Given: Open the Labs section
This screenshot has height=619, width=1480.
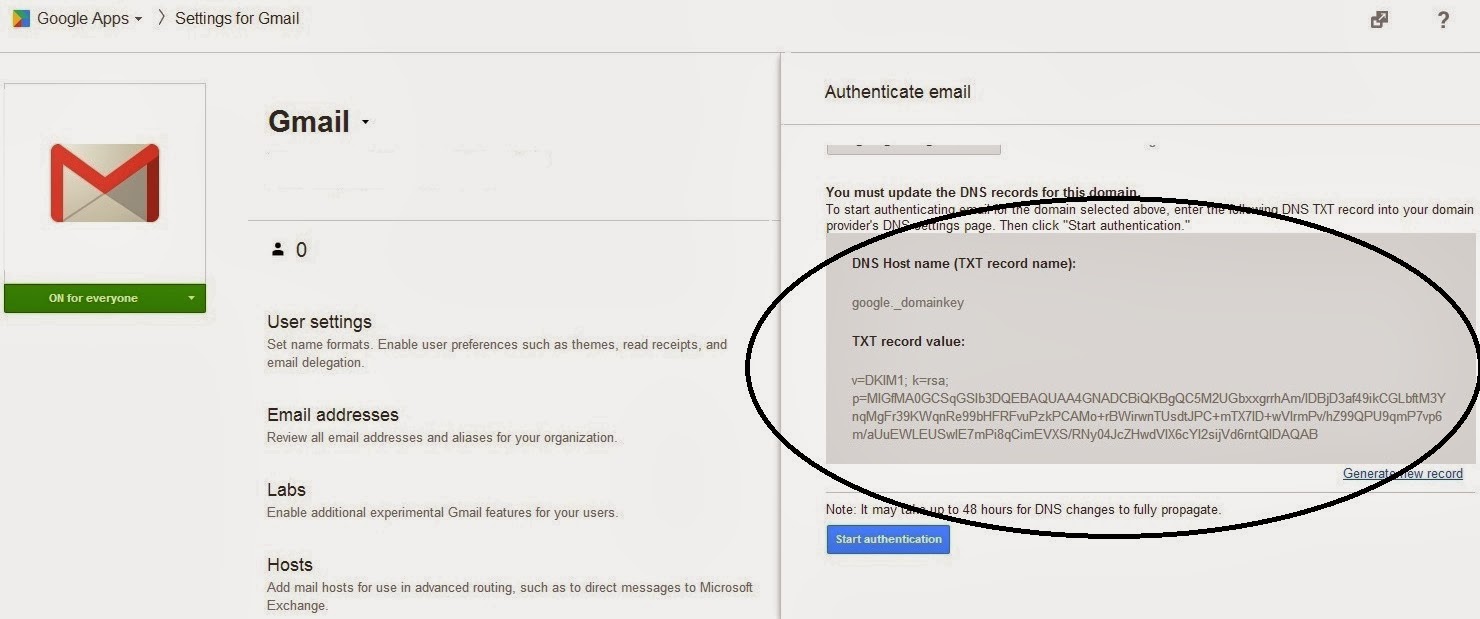Looking at the screenshot, I should 286,490.
